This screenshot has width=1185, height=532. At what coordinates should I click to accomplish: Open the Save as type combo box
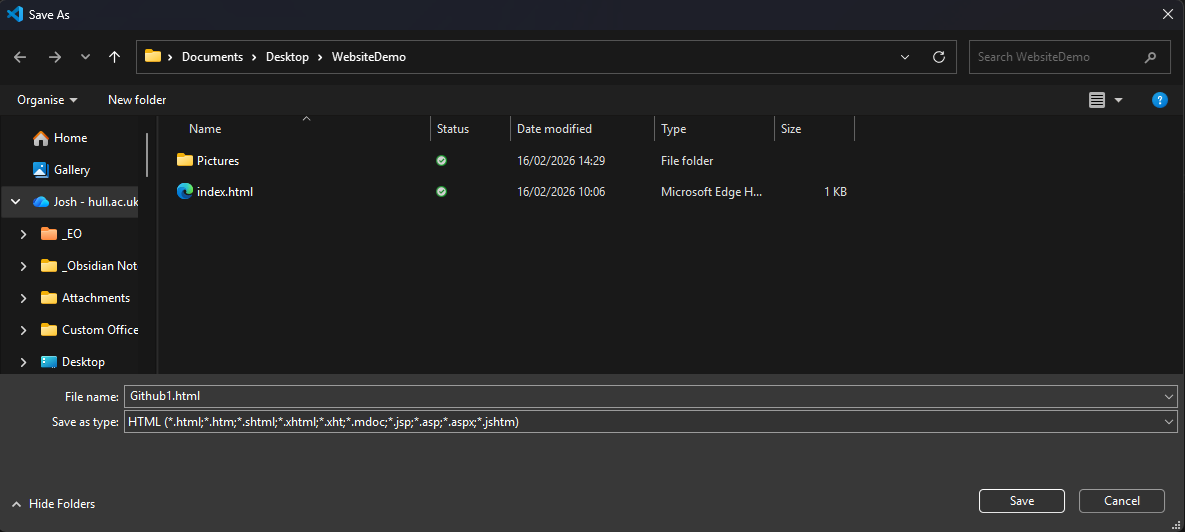point(650,422)
